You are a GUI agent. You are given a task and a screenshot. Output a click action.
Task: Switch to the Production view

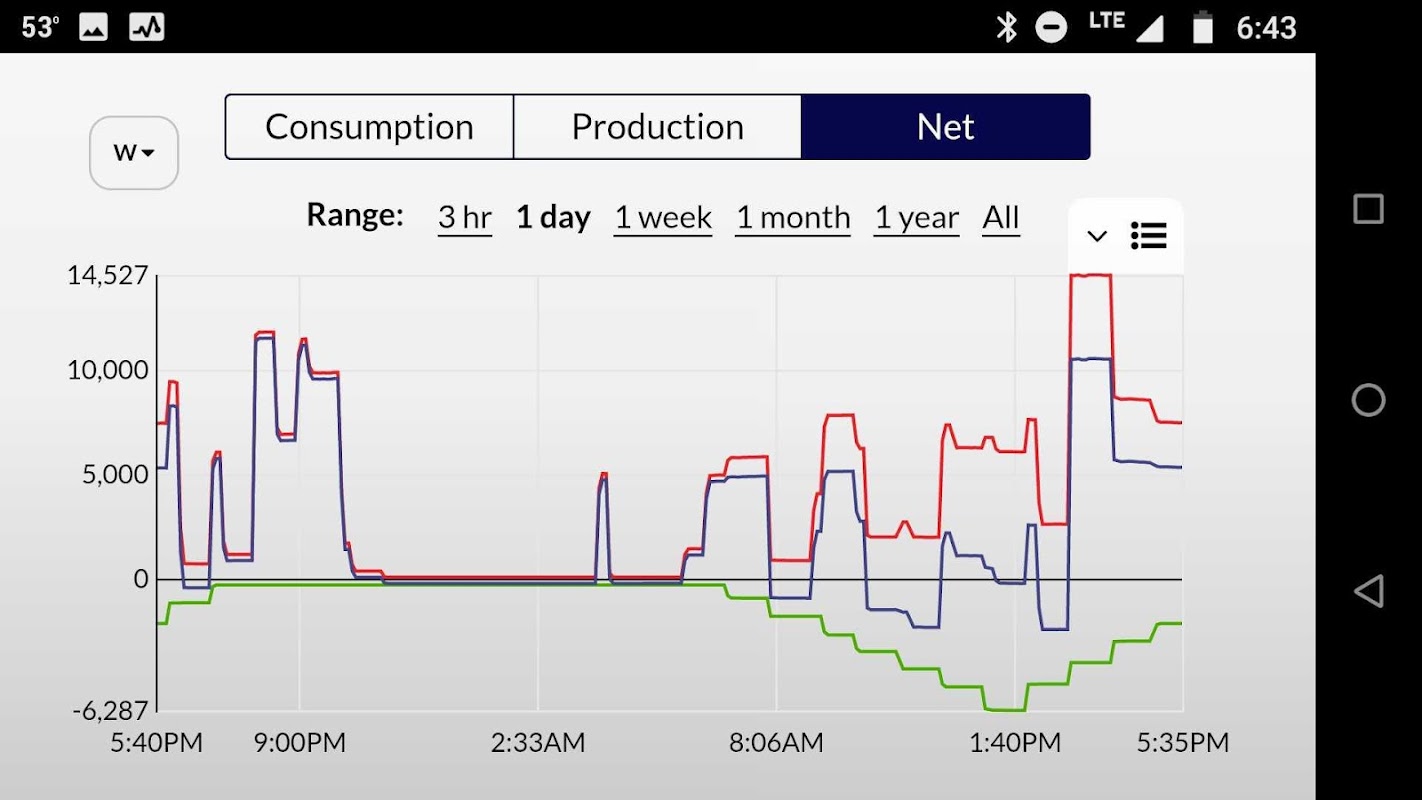tap(657, 127)
